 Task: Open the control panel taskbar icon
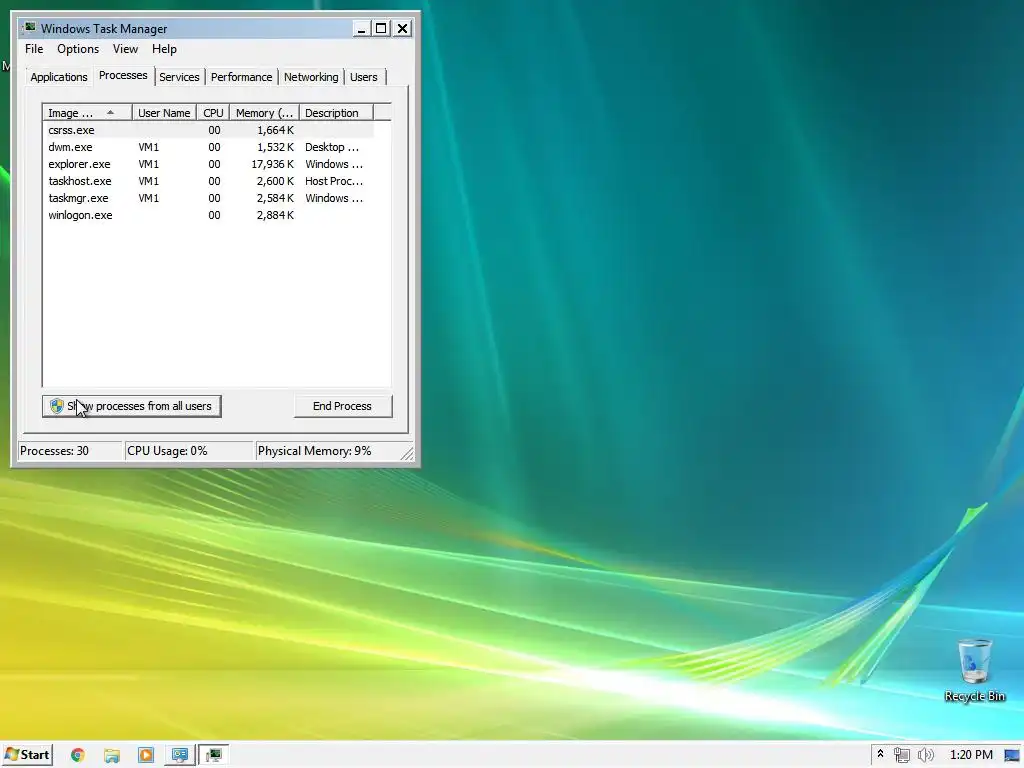click(180, 756)
